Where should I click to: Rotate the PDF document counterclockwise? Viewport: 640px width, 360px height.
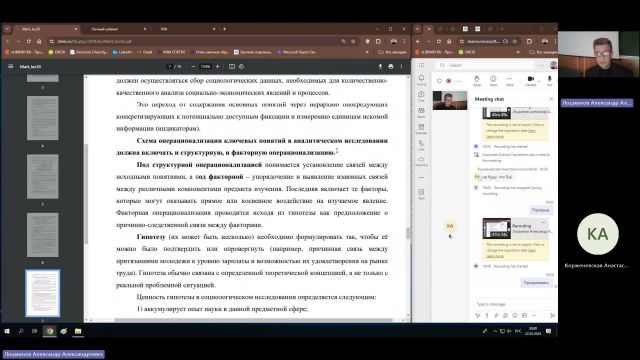(x=241, y=67)
